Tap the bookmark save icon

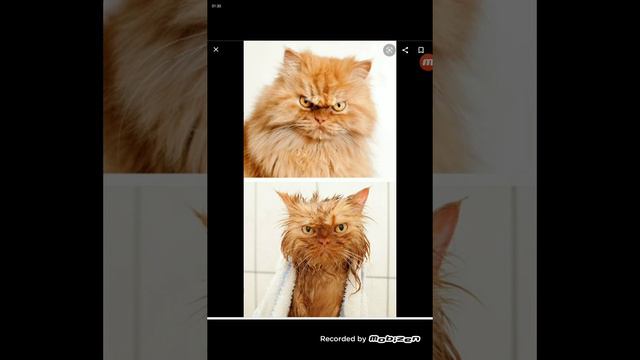421,50
